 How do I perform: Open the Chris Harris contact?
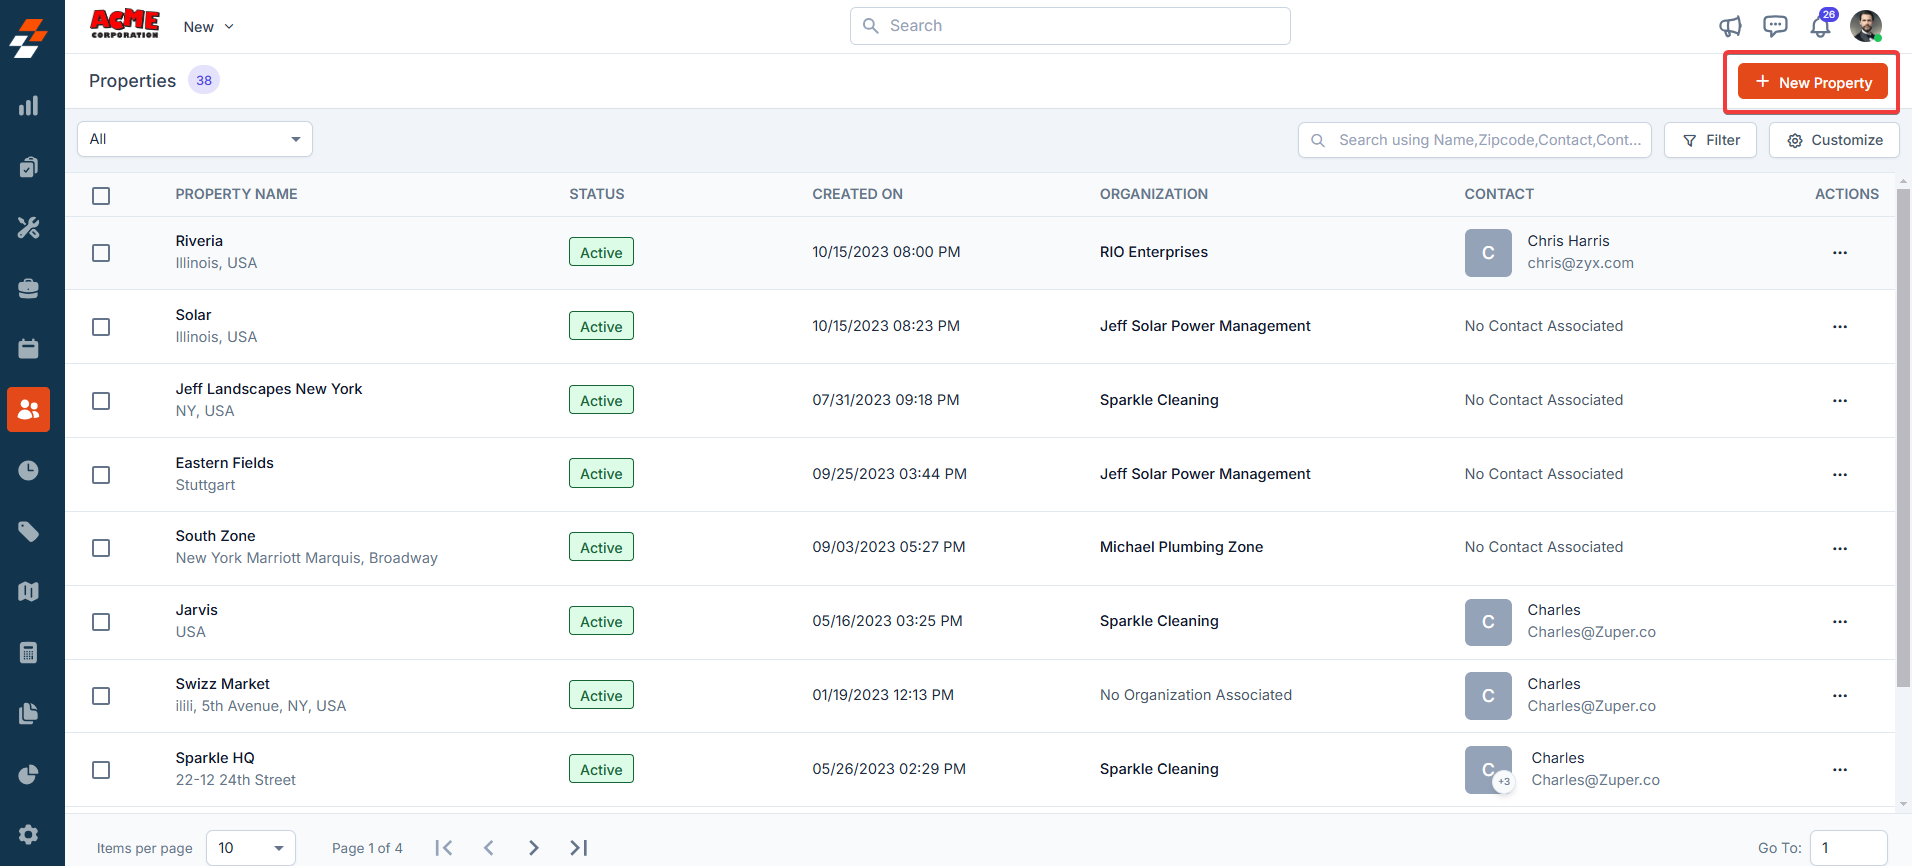1568,241
